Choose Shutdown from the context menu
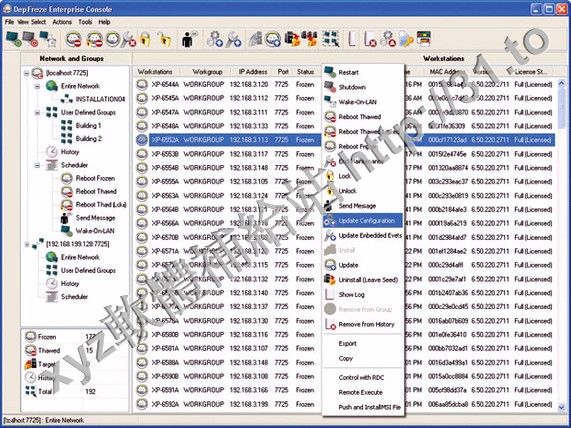 363,87
